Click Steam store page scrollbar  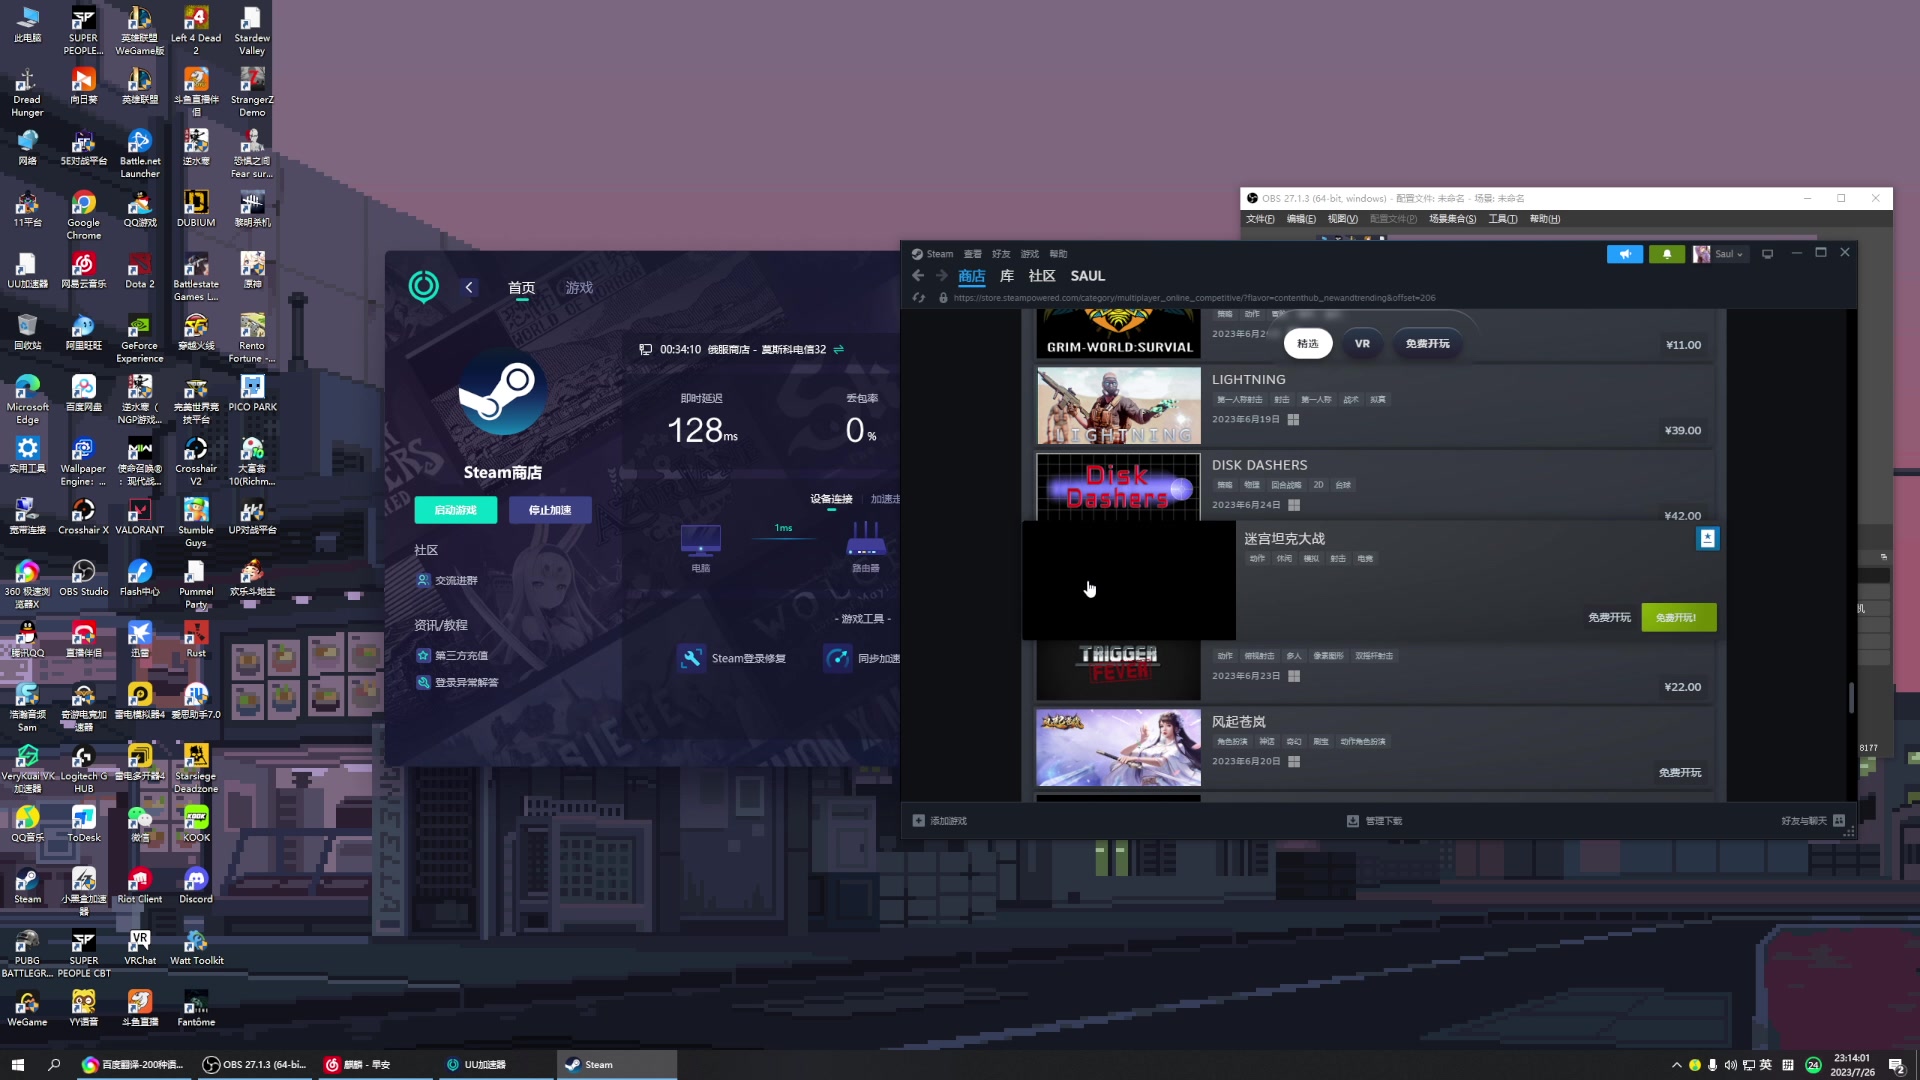coord(1851,698)
